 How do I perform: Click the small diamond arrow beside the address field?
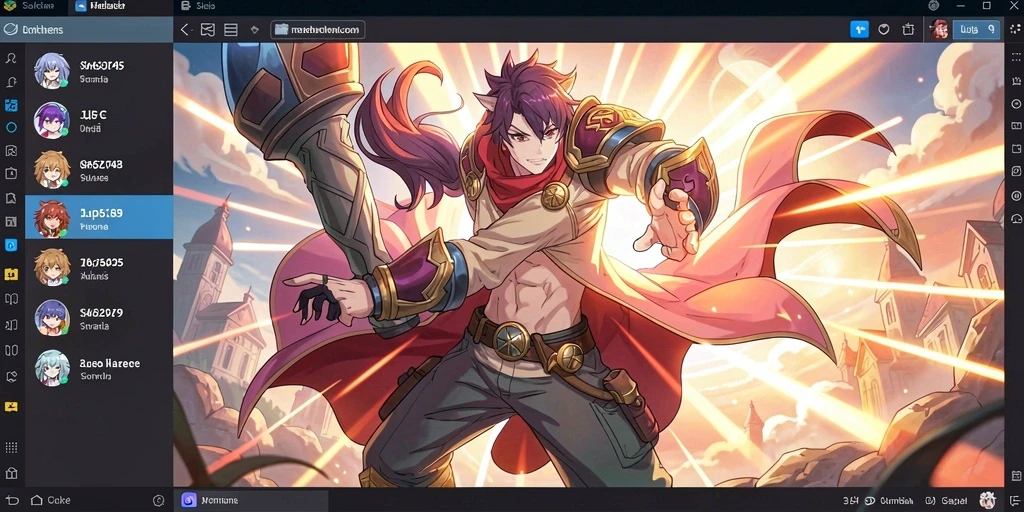point(255,30)
